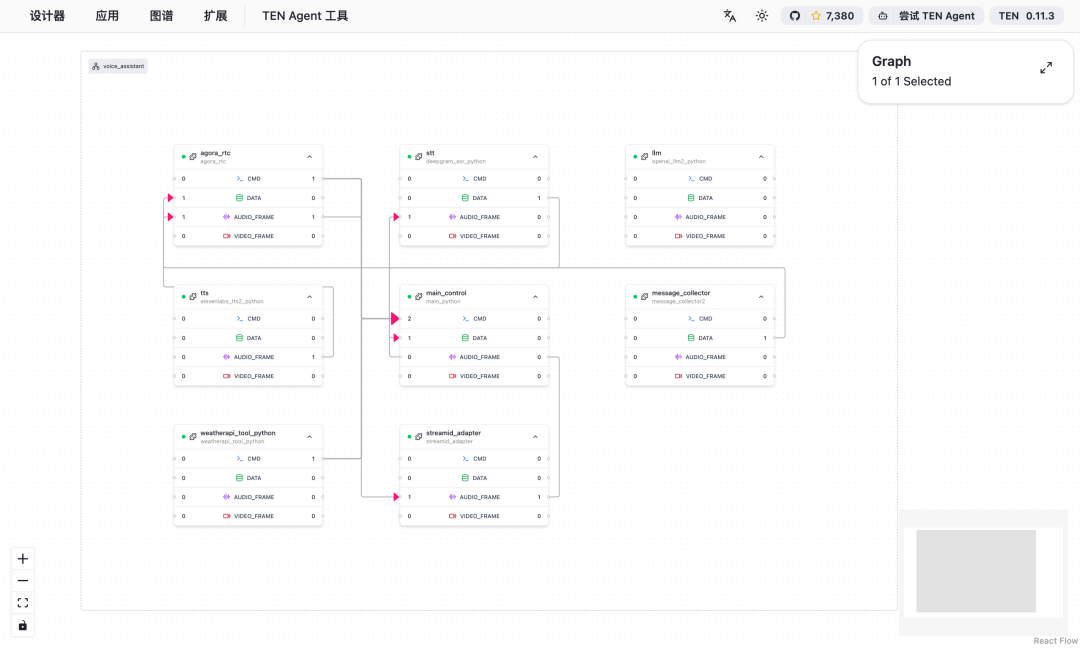Expand the Graph panel with arrows icon
Image resolution: width=1080 pixels, height=648 pixels.
click(1046, 68)
